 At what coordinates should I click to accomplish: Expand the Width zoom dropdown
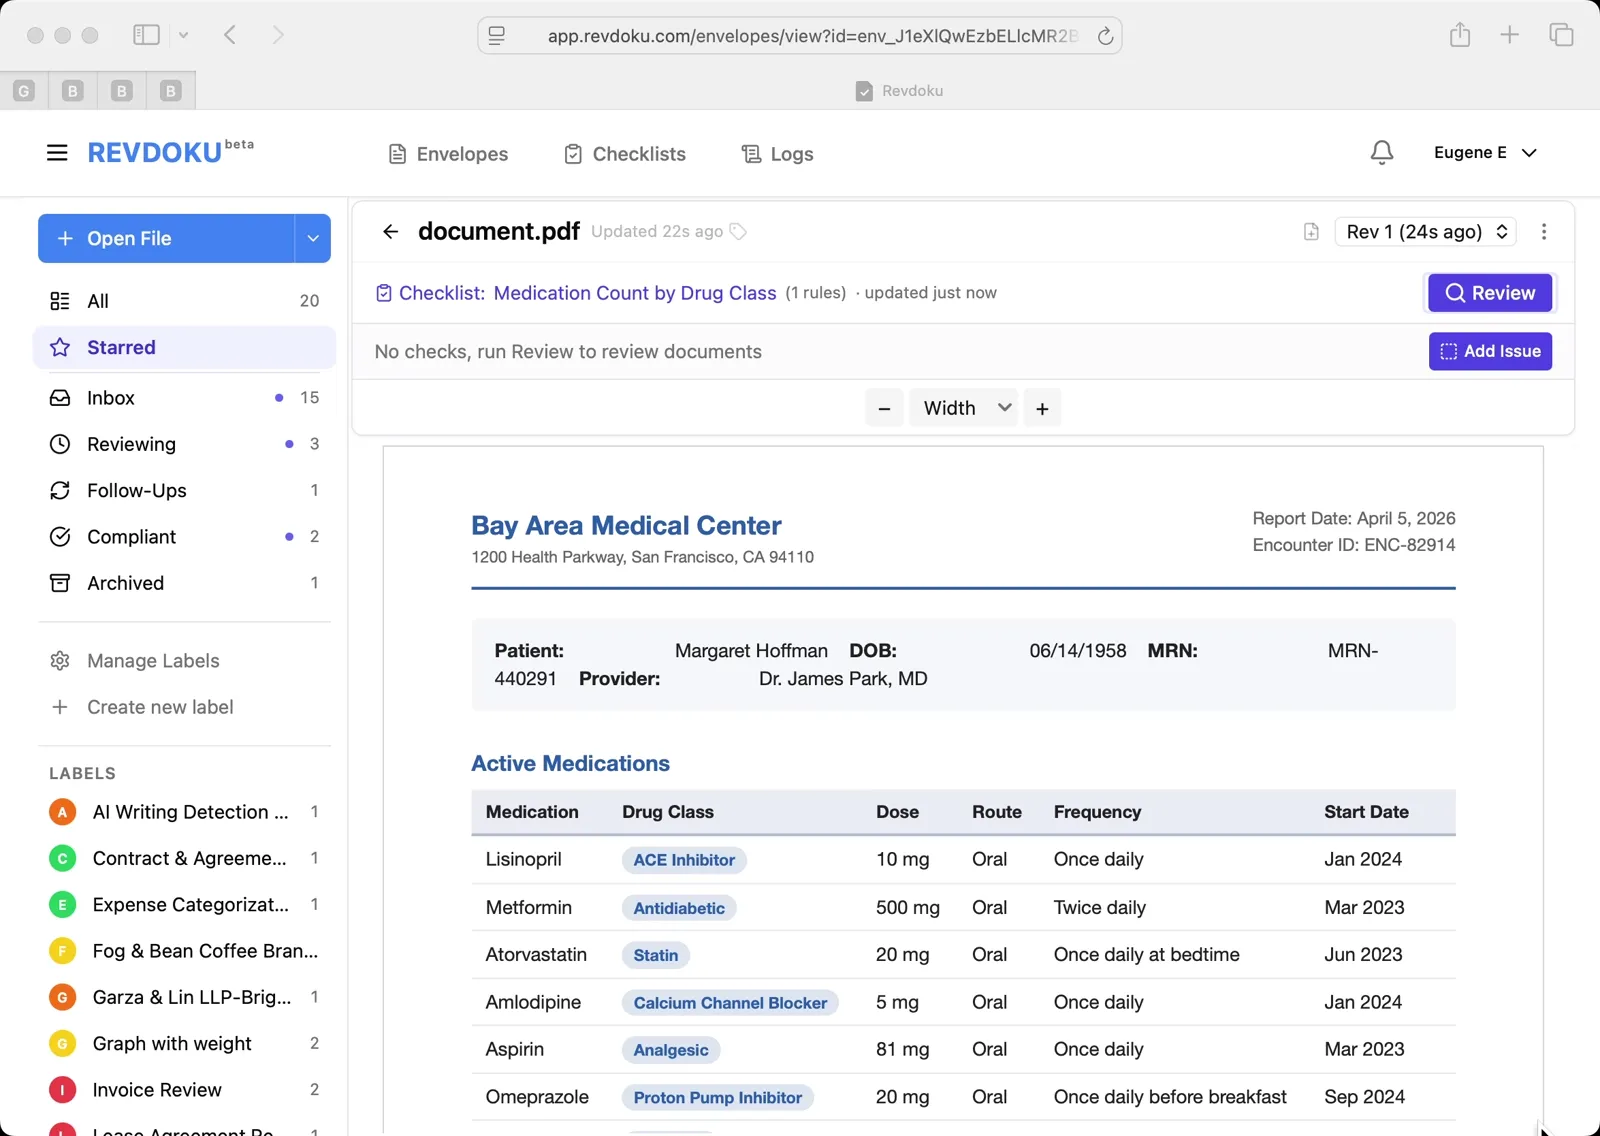click(962, 407)
